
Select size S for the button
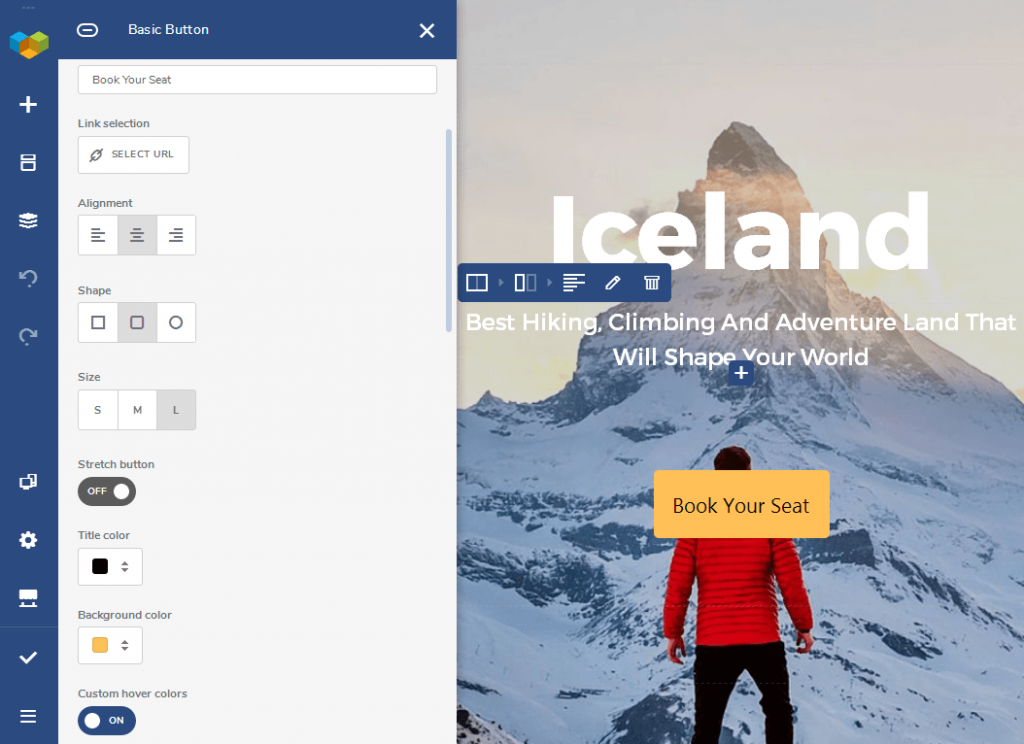point(98,410)
